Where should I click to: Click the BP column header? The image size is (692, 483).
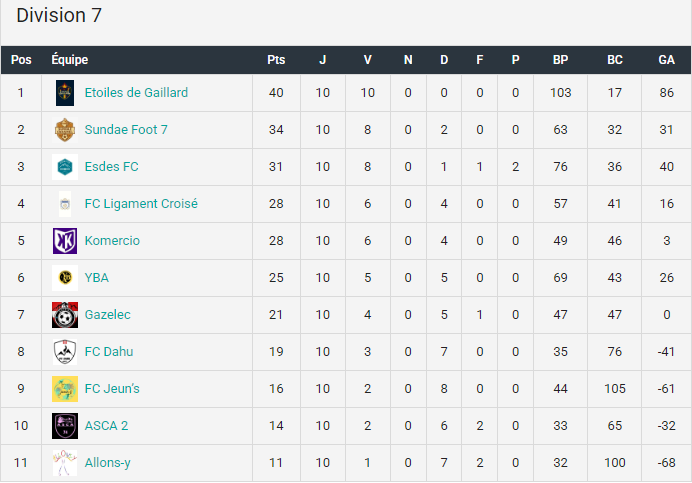(560, 60)
